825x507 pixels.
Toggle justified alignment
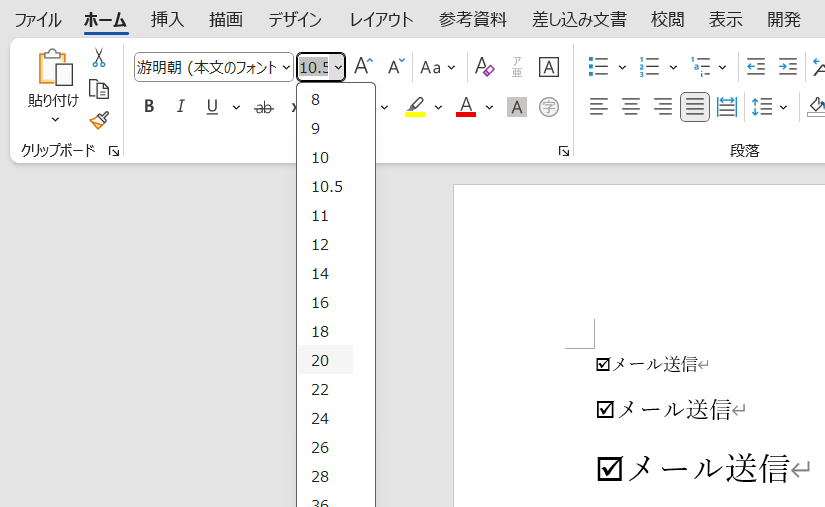[x=695, y=107]
